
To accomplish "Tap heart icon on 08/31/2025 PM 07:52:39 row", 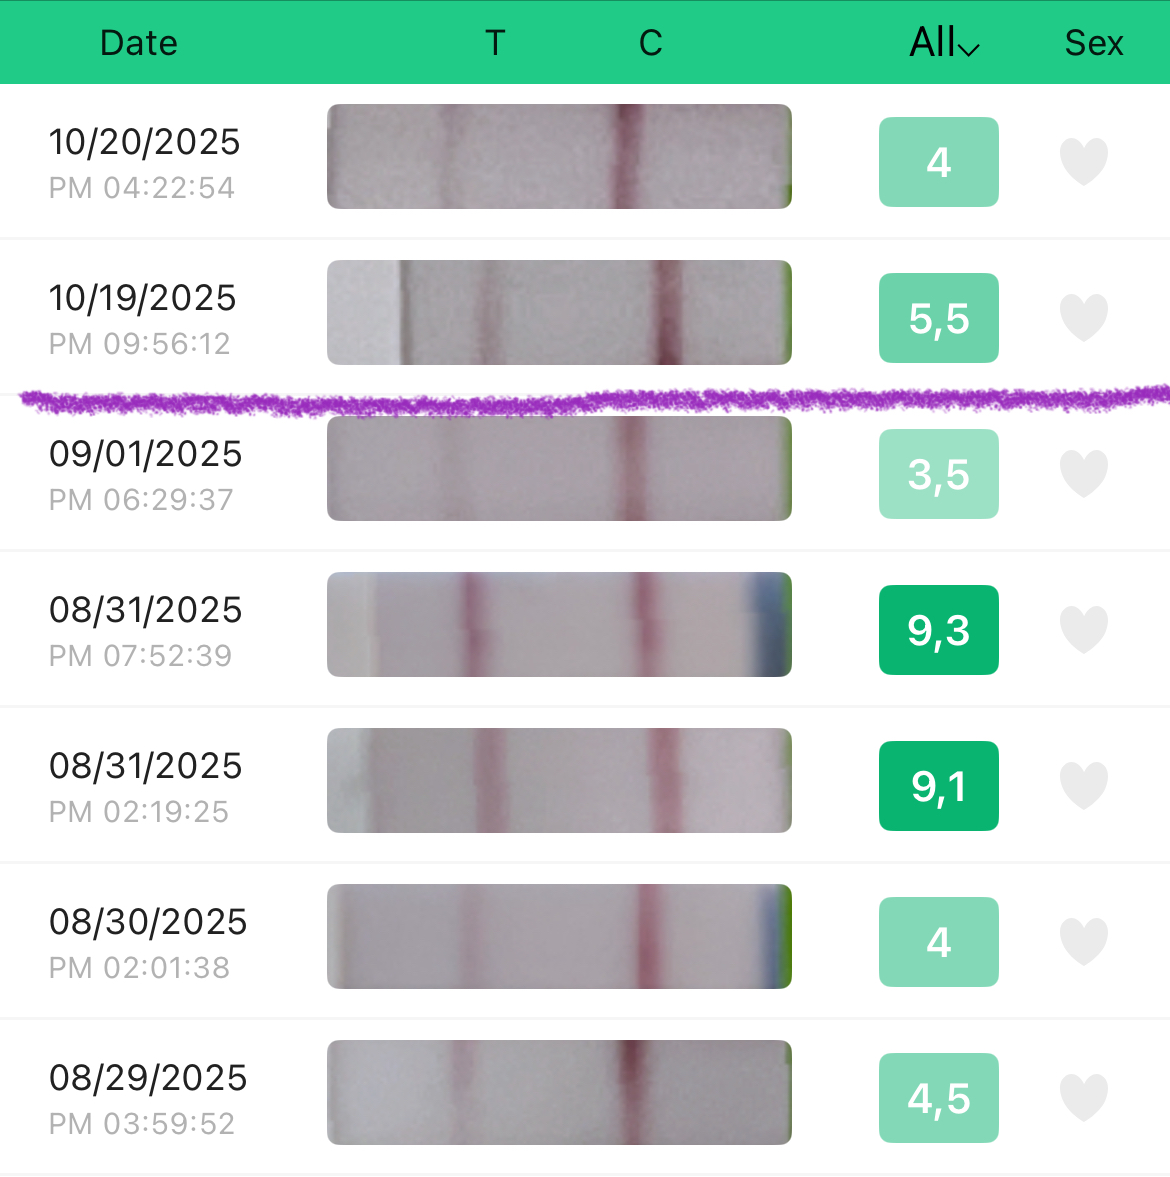I will [1083, 630].
